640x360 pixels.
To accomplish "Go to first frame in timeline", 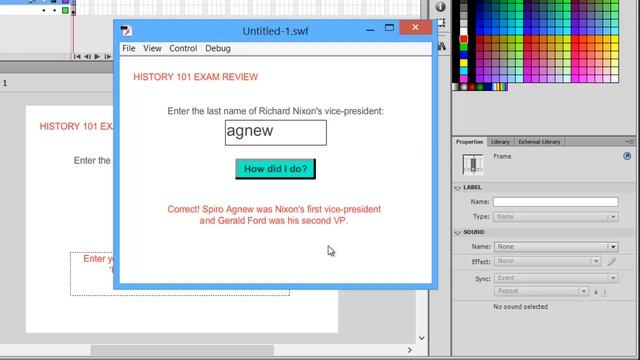I will tap(77, 56).
